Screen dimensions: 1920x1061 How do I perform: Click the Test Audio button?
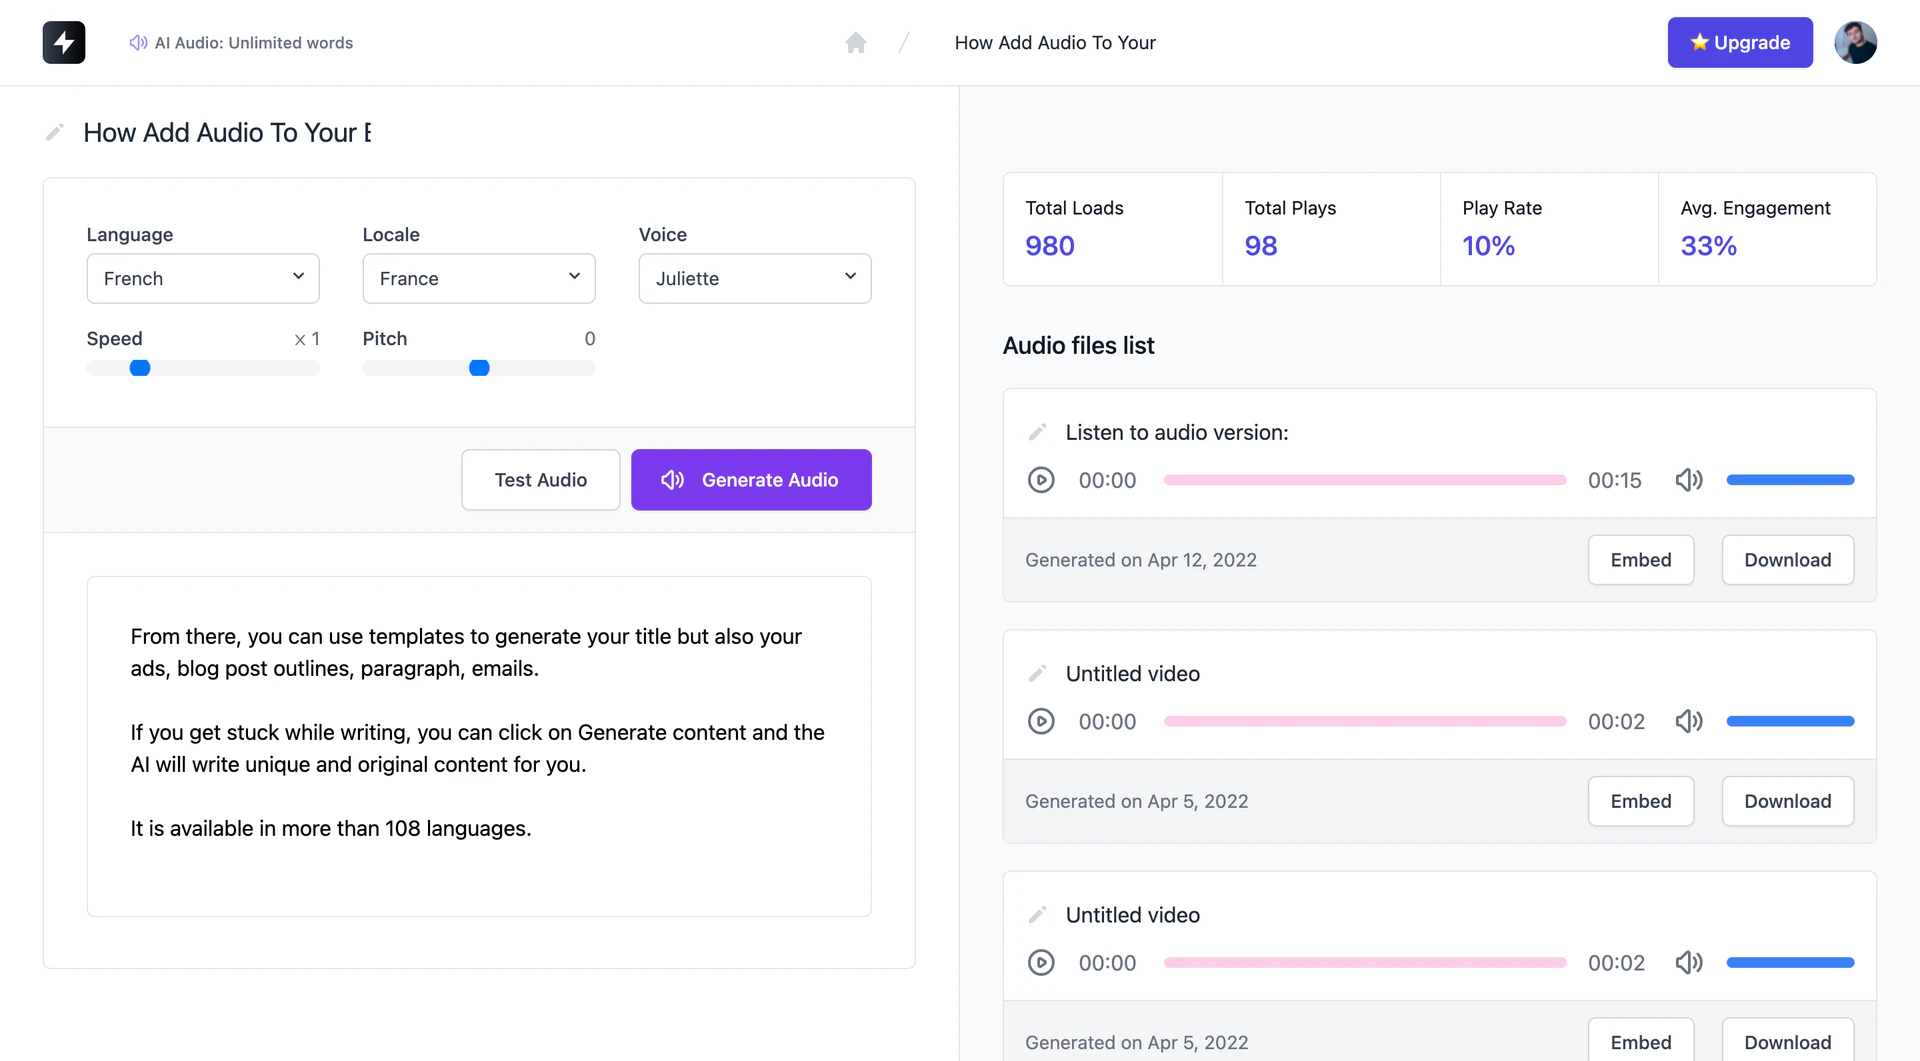coord(541,480)
